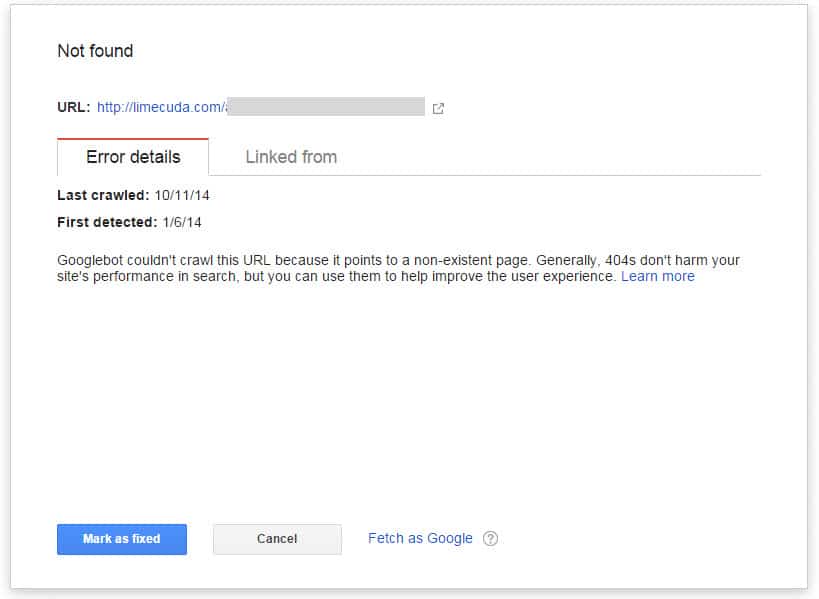Follow the Fetch as Google link

click(420, 538)
